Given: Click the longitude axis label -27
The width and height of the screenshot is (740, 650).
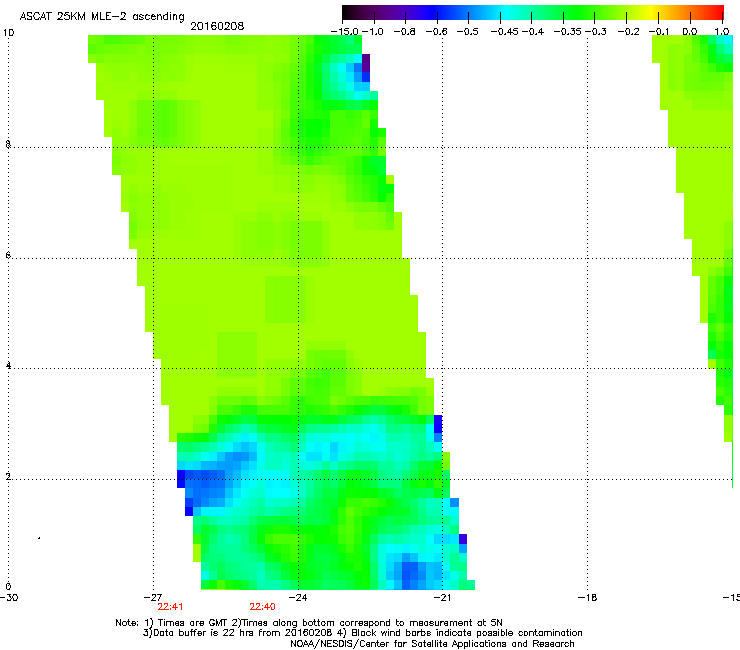Looking at the screenshot, I should [x=153, y=598].
